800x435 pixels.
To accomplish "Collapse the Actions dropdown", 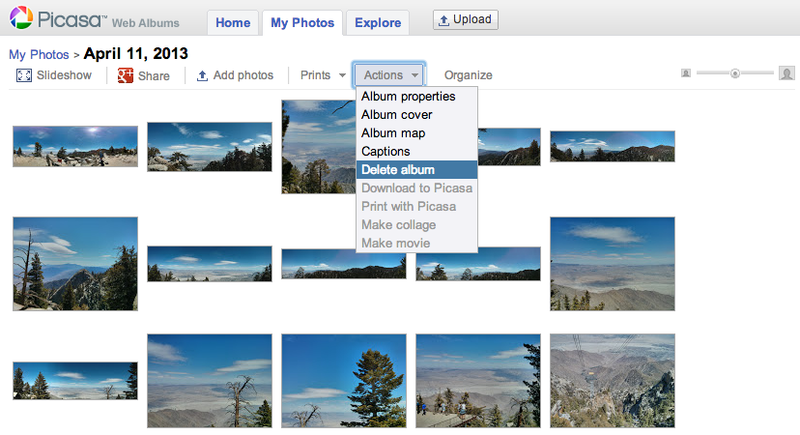I will [x=389, y=75].
